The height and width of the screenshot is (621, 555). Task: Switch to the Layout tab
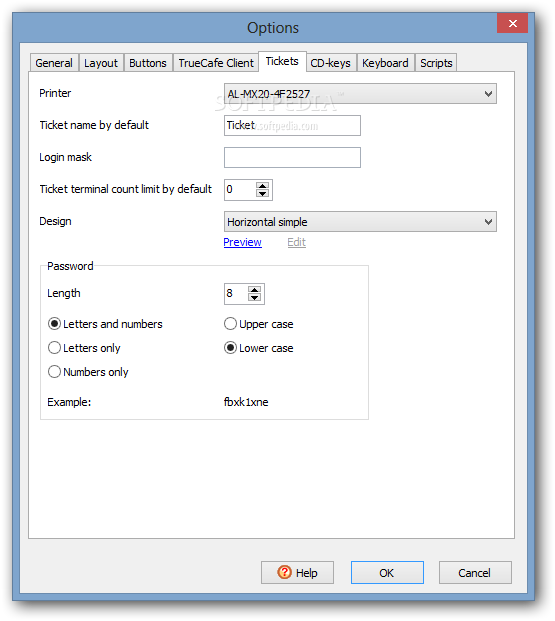coord(101,63)
